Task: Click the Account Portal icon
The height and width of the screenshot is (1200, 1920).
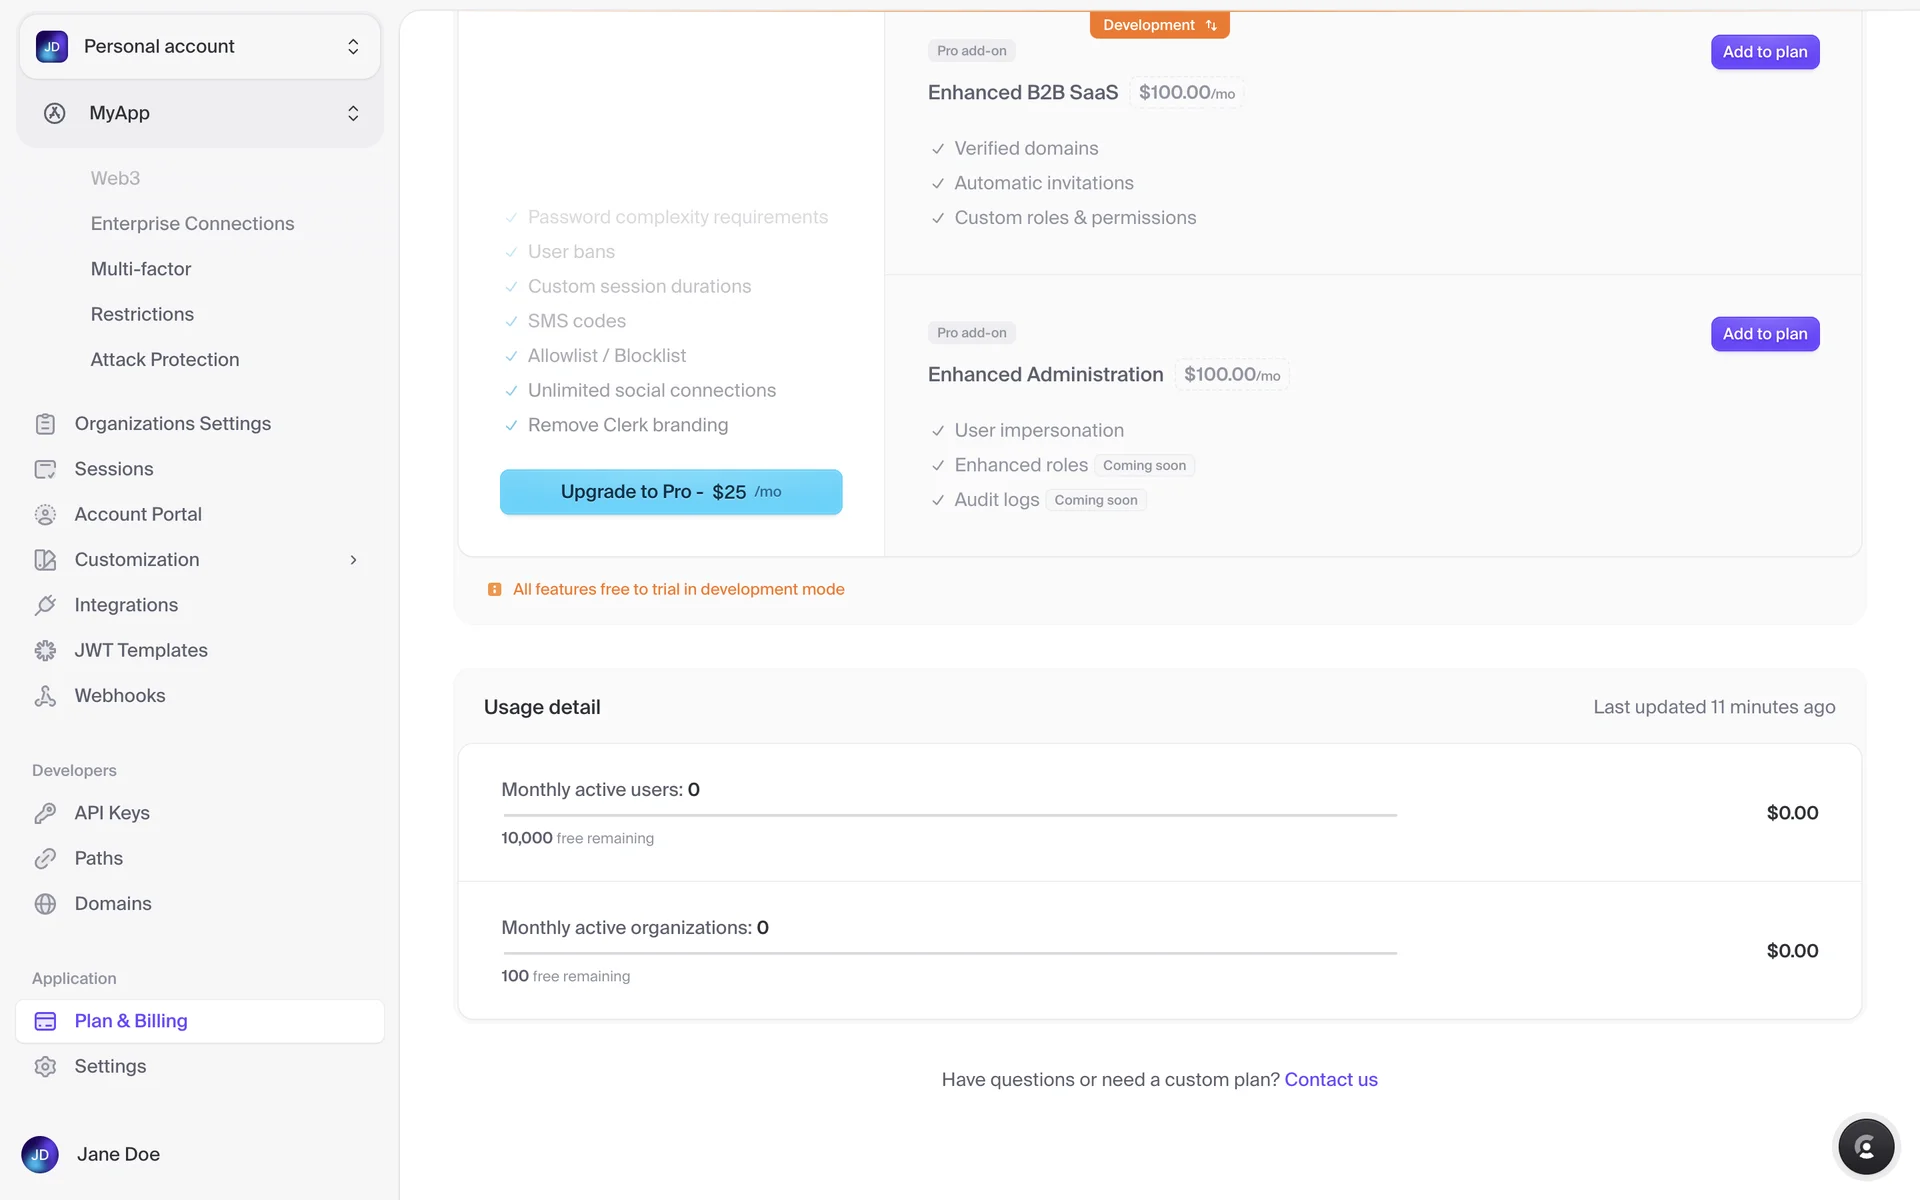Action: (45, 515)
